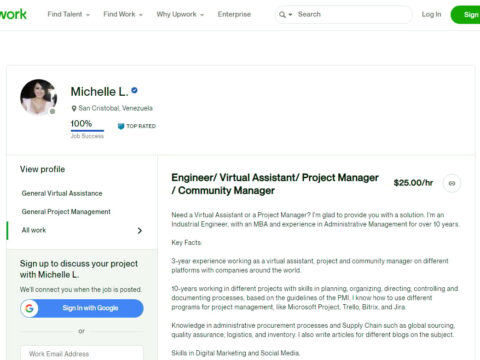Open the search type dropdown arrow

[x=290, y=15]
